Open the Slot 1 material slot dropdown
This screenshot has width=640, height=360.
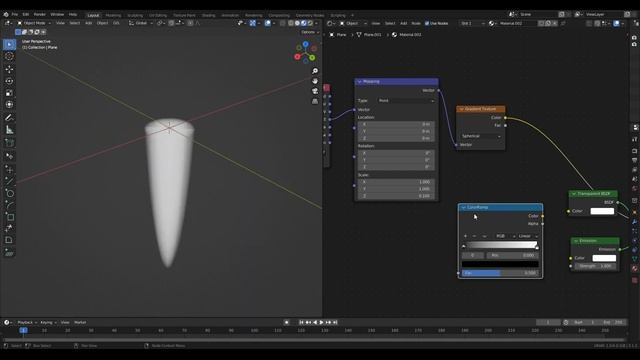[473, 23]
